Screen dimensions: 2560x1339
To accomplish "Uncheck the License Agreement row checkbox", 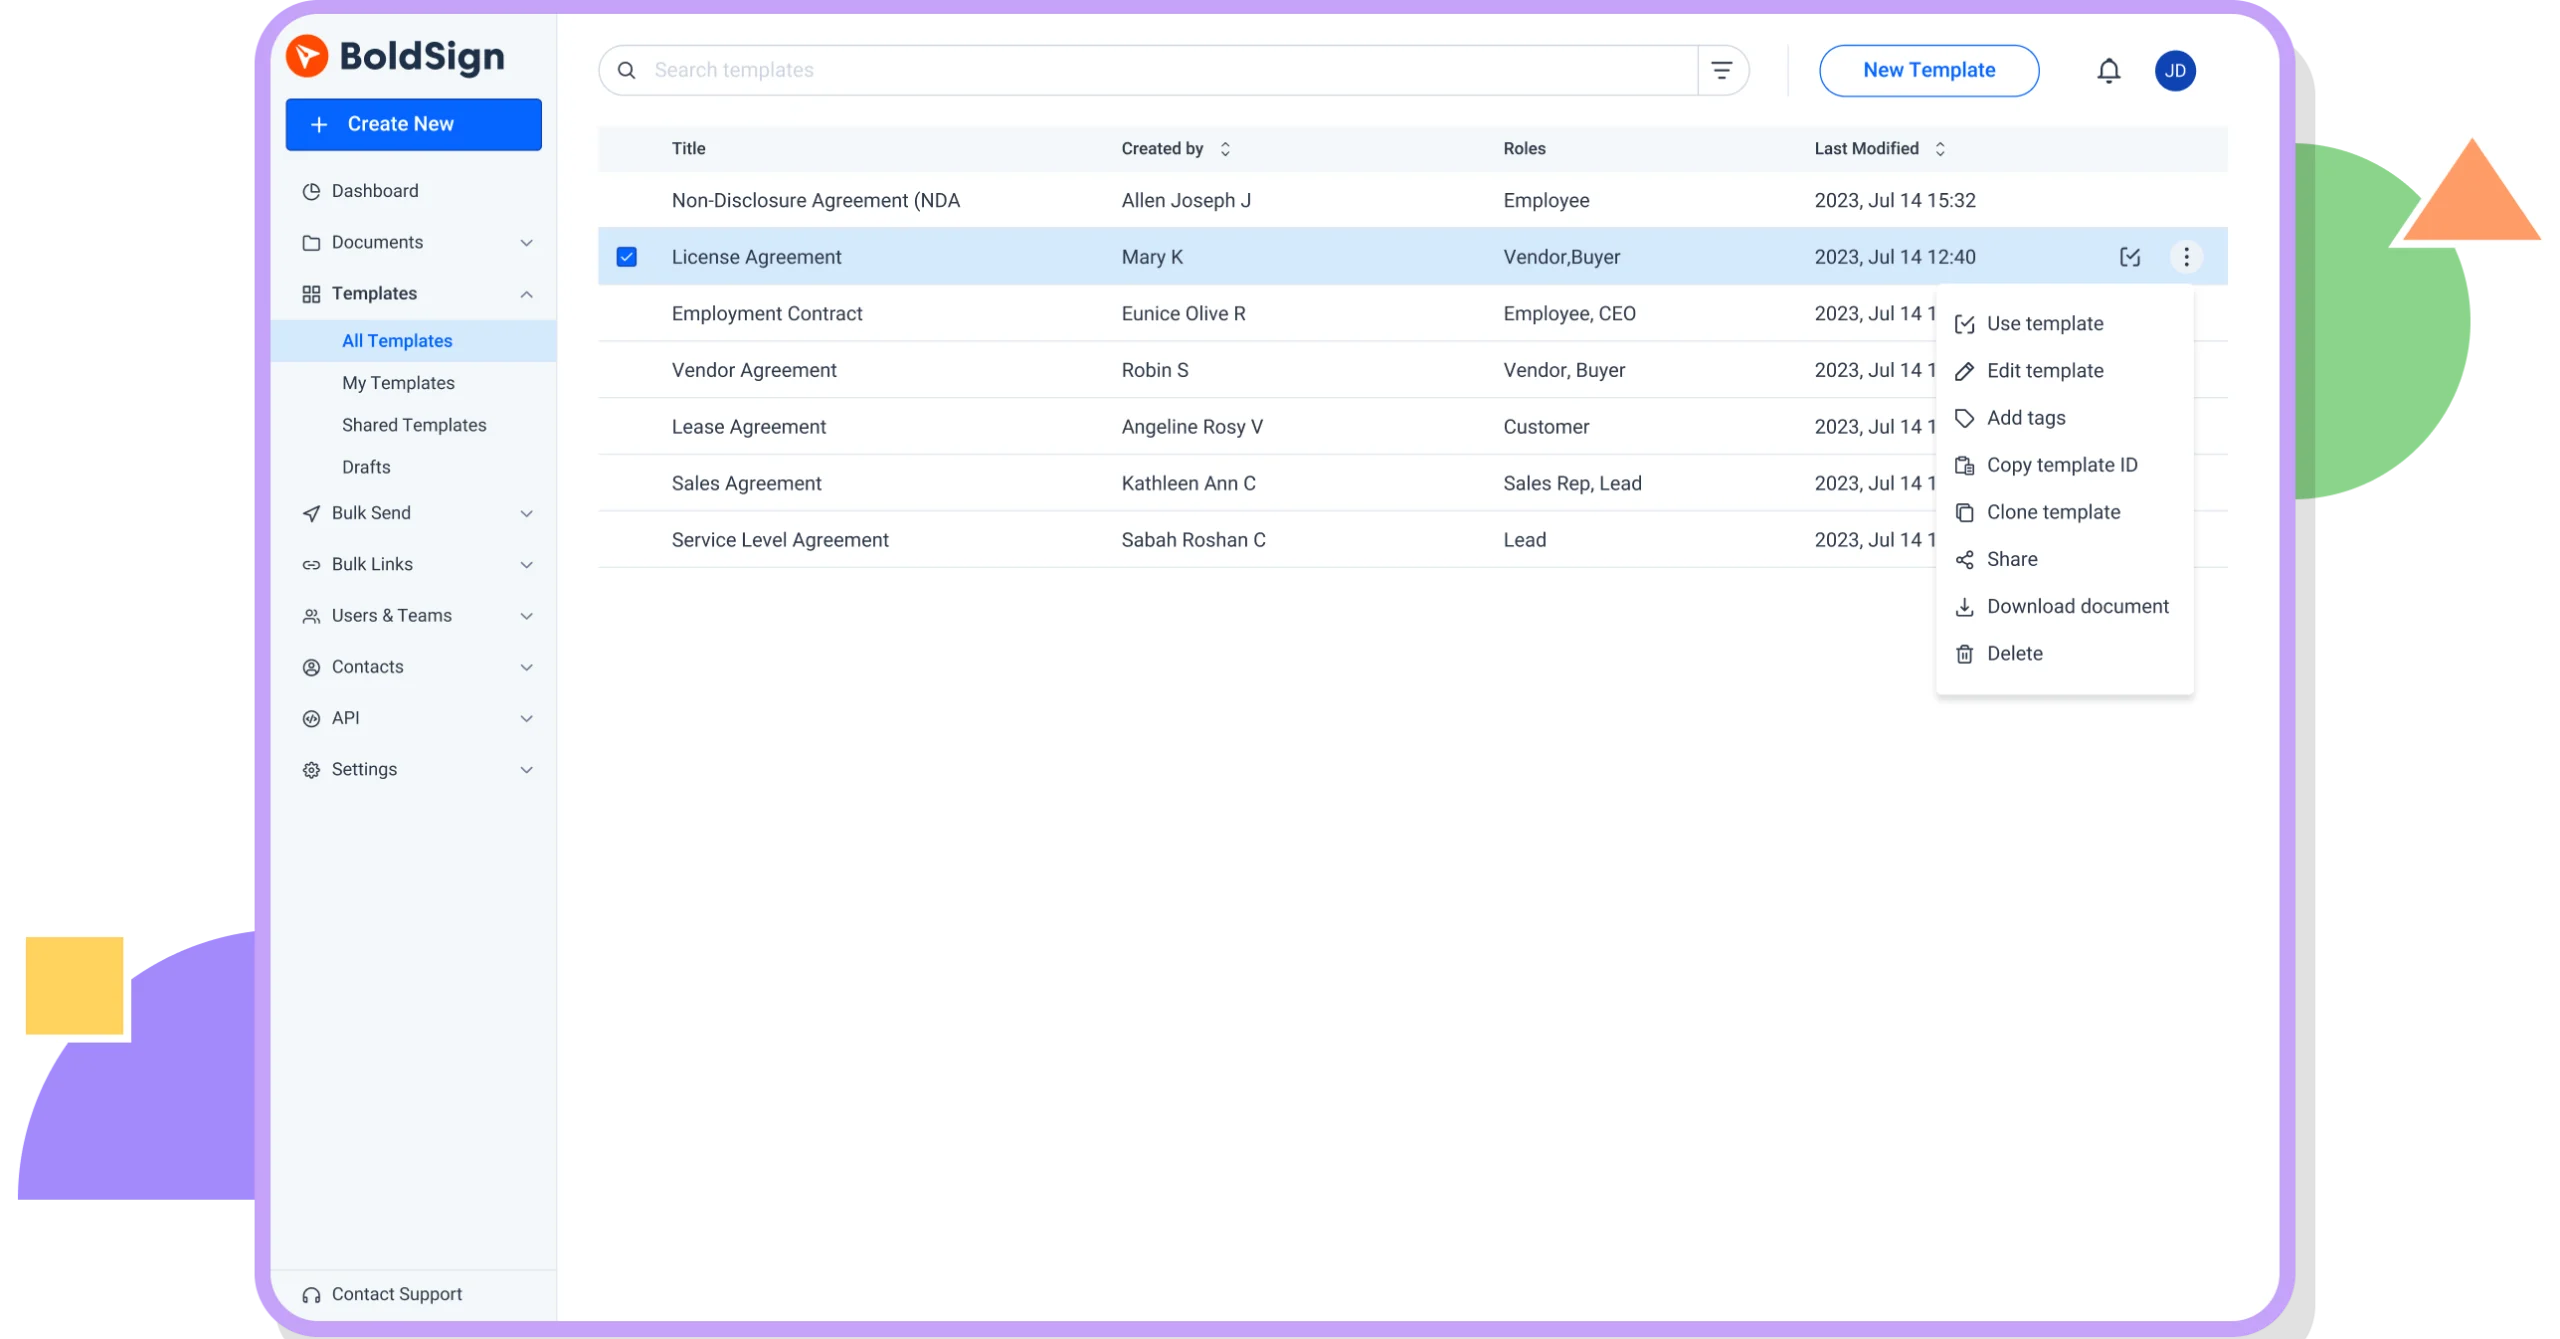I will coord(626,257).
